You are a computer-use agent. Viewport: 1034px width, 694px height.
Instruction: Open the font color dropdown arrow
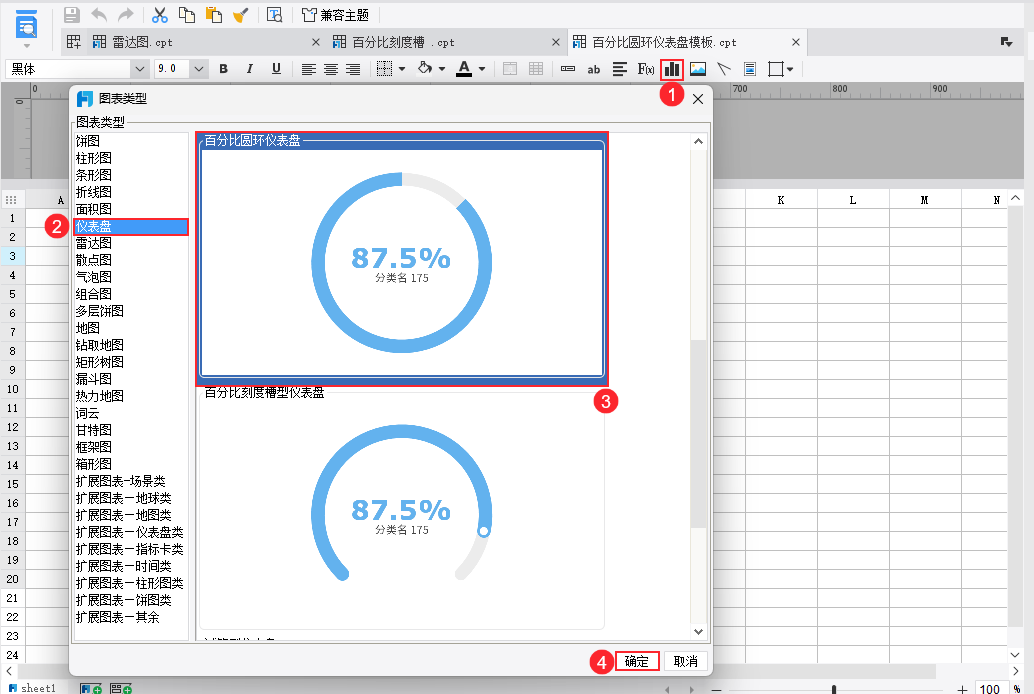tap(482, 69)
